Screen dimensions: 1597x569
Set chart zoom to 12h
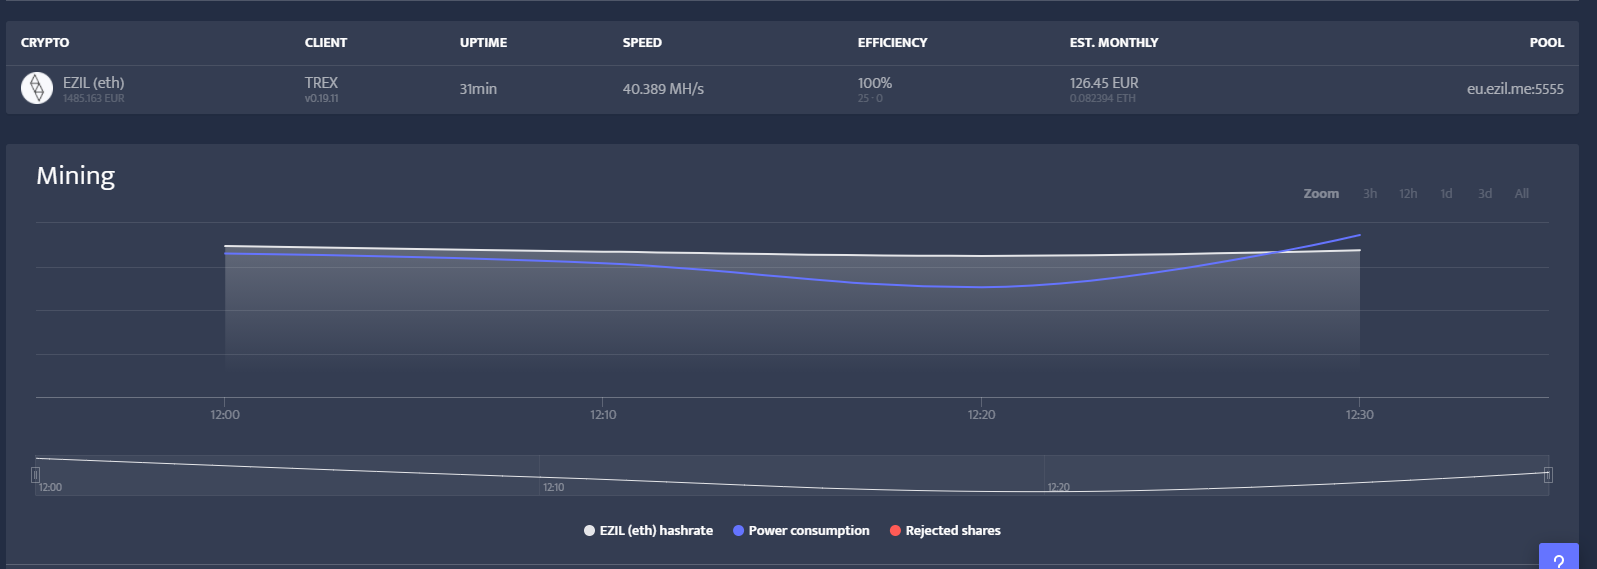(1408, 194)
